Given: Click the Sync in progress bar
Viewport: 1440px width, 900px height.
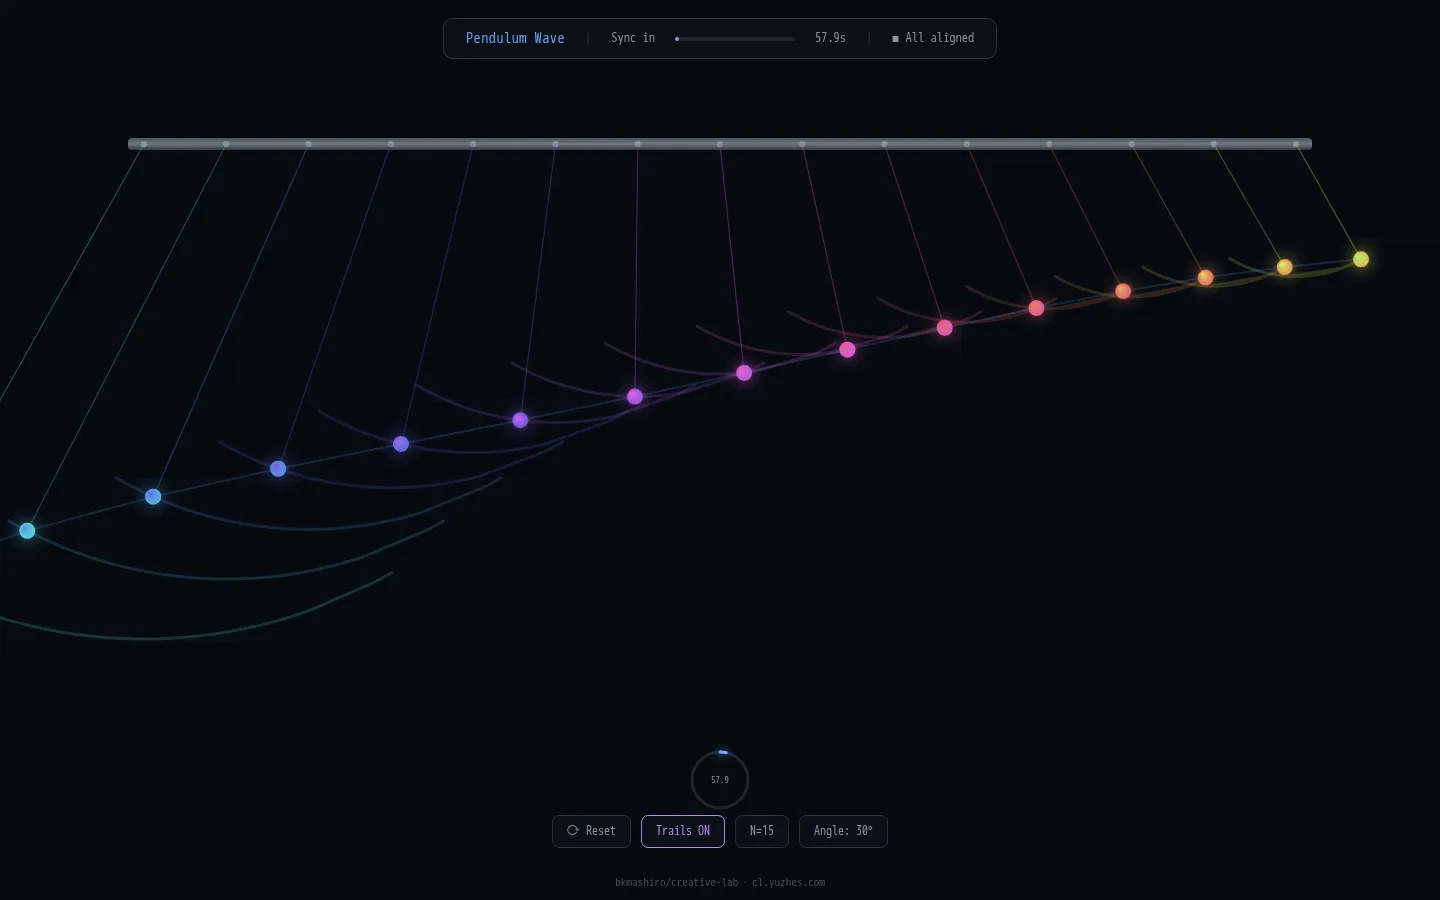Looking at the screenshot, I should [x=735, y=39].
